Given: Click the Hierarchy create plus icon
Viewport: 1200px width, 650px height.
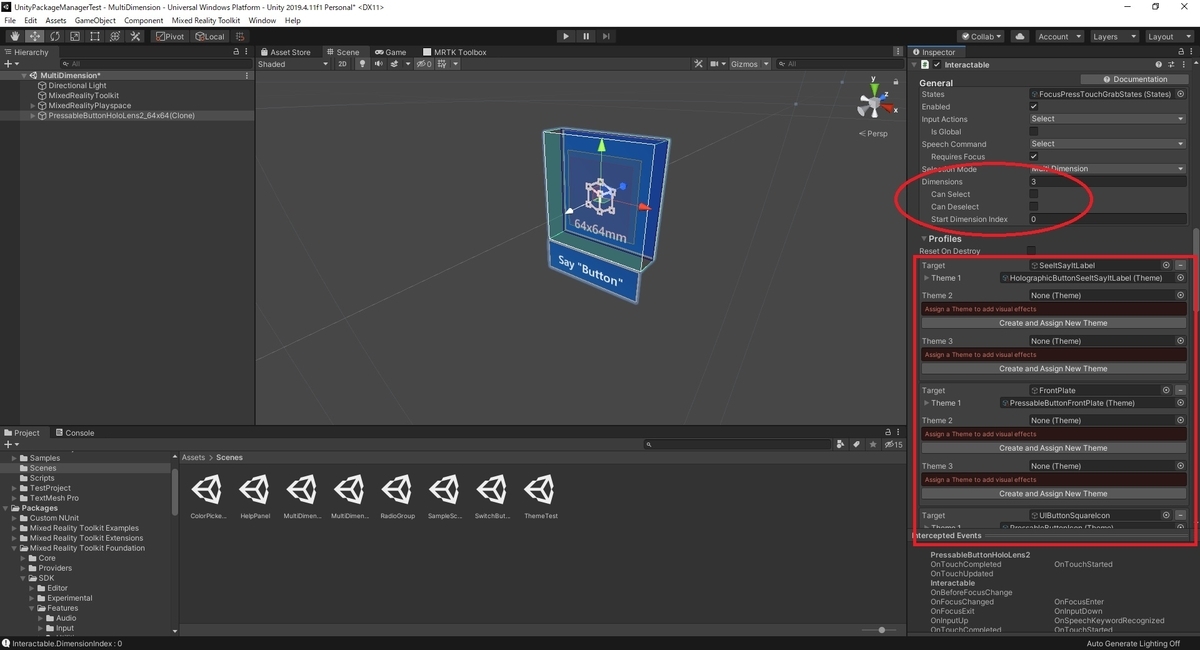Looking at the screenshot, I should pos(9,64).
